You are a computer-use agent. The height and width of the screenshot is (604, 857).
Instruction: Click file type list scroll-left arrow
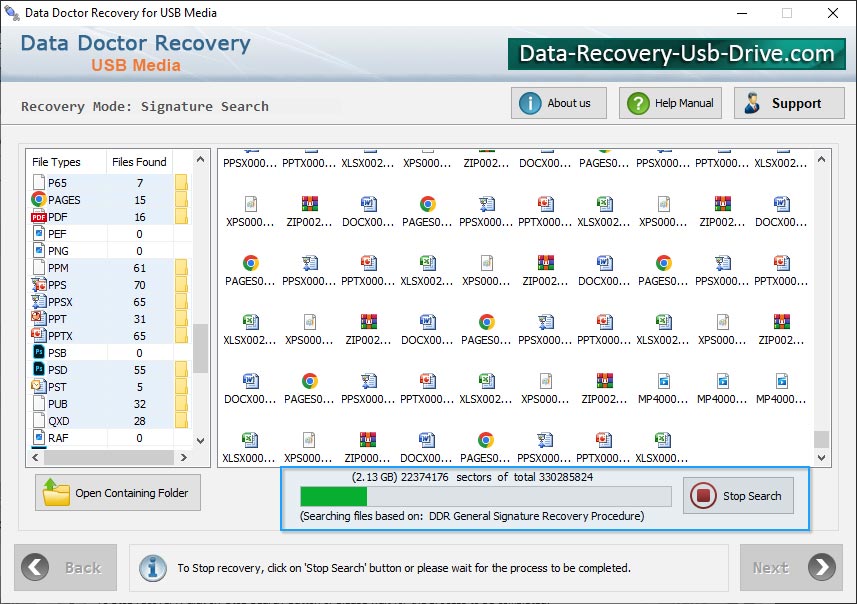pyautogui.click(x=36, y=457)
